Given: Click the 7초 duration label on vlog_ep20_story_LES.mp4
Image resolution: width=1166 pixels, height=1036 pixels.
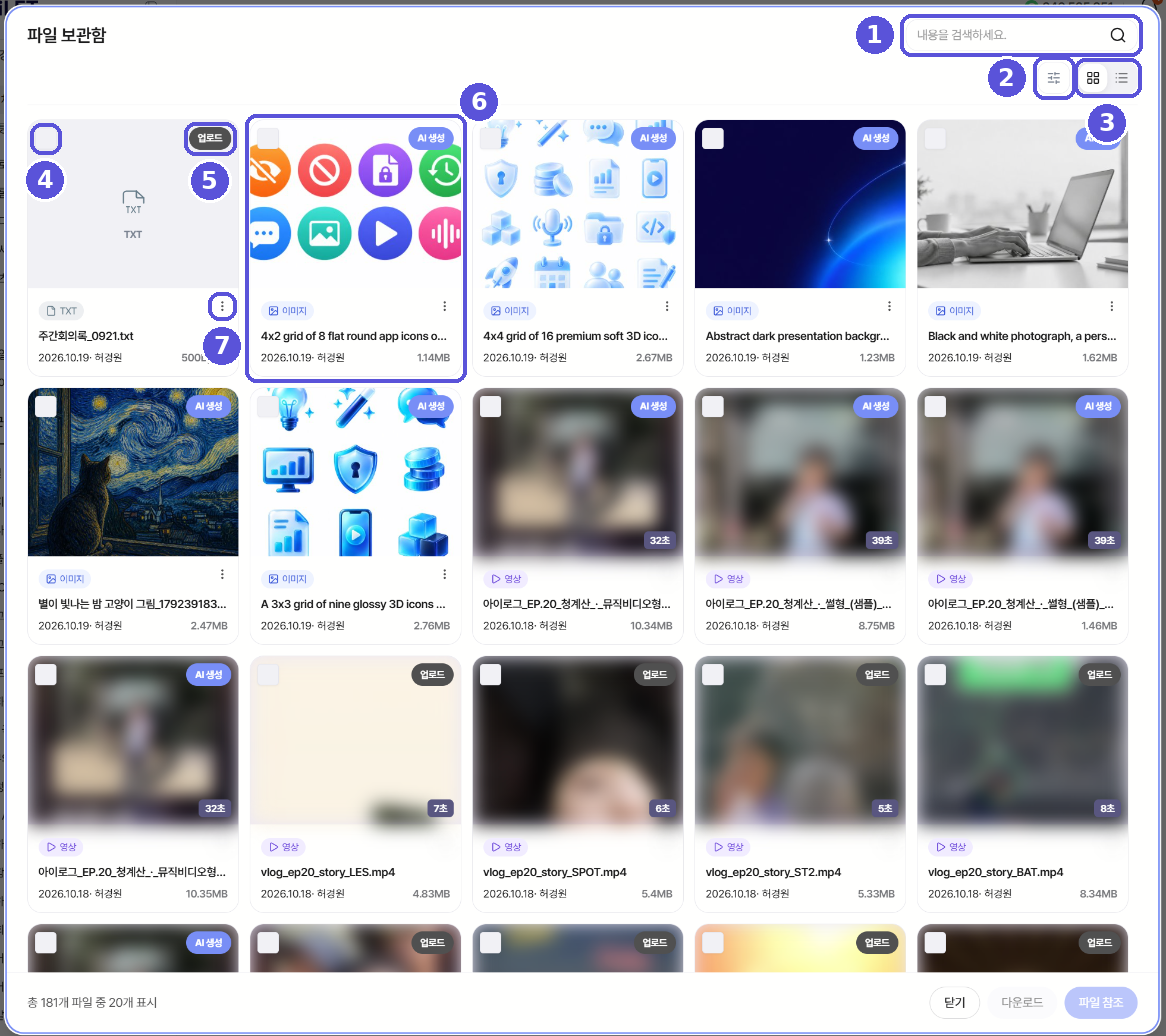Looking at the screenshot, I should [x=441, y=808].
